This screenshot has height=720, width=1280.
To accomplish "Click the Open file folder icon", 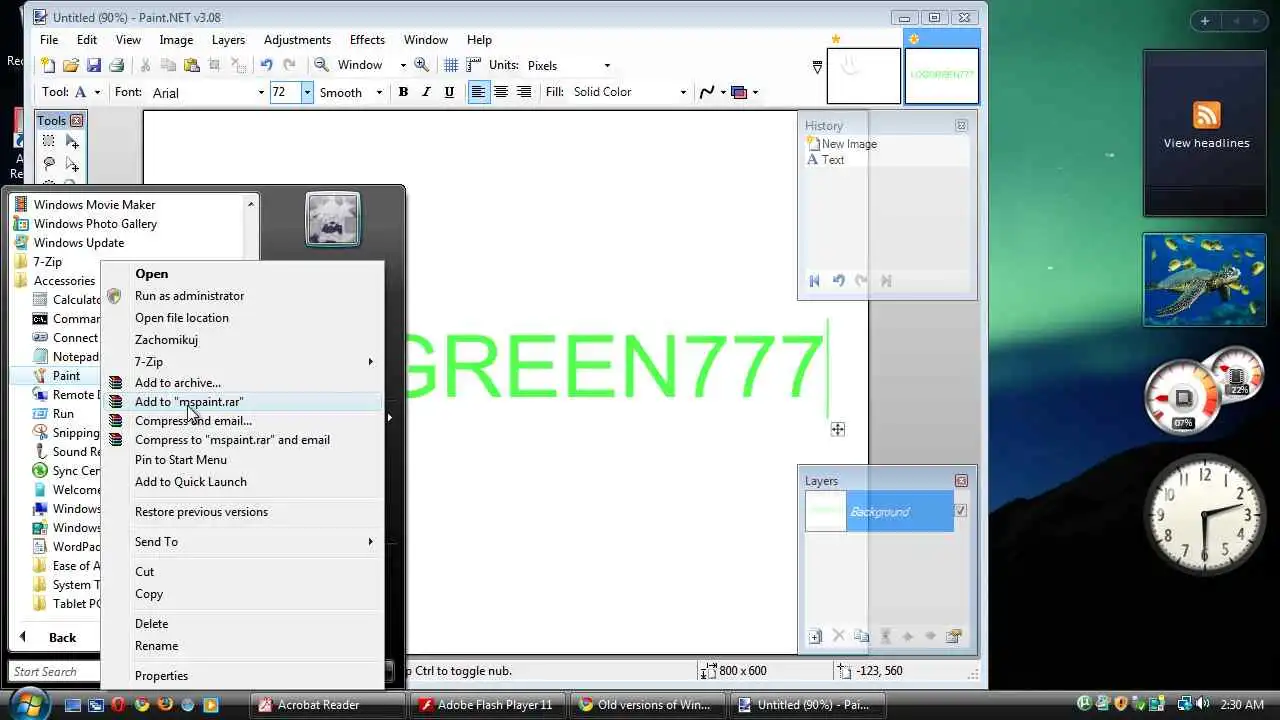I will coord(70,65).
